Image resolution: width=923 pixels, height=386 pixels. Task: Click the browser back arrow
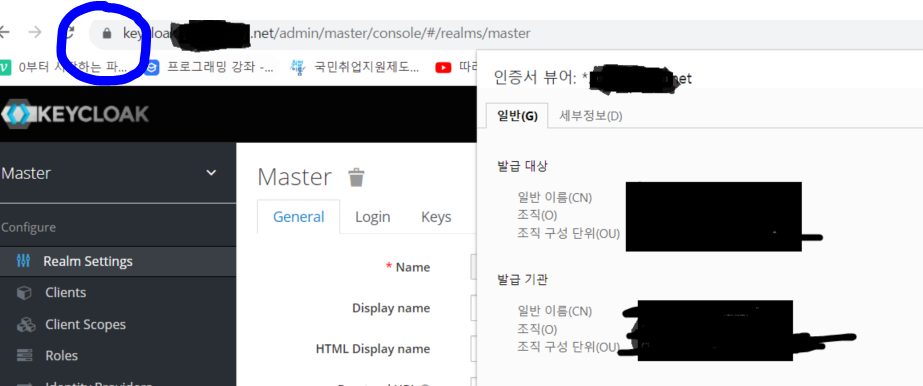point(4,32)
